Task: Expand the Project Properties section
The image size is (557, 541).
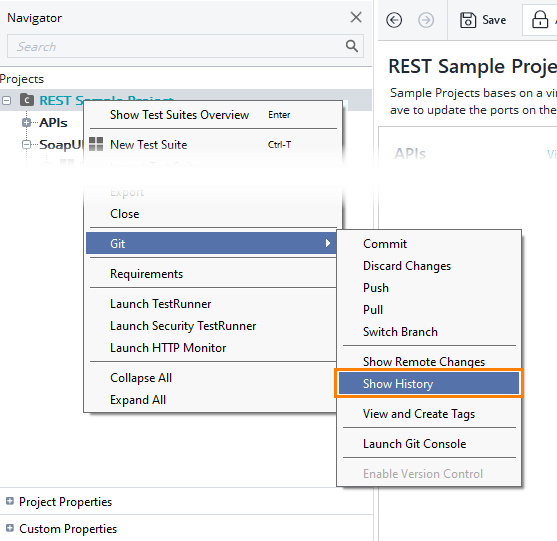Action: (10, 501)
